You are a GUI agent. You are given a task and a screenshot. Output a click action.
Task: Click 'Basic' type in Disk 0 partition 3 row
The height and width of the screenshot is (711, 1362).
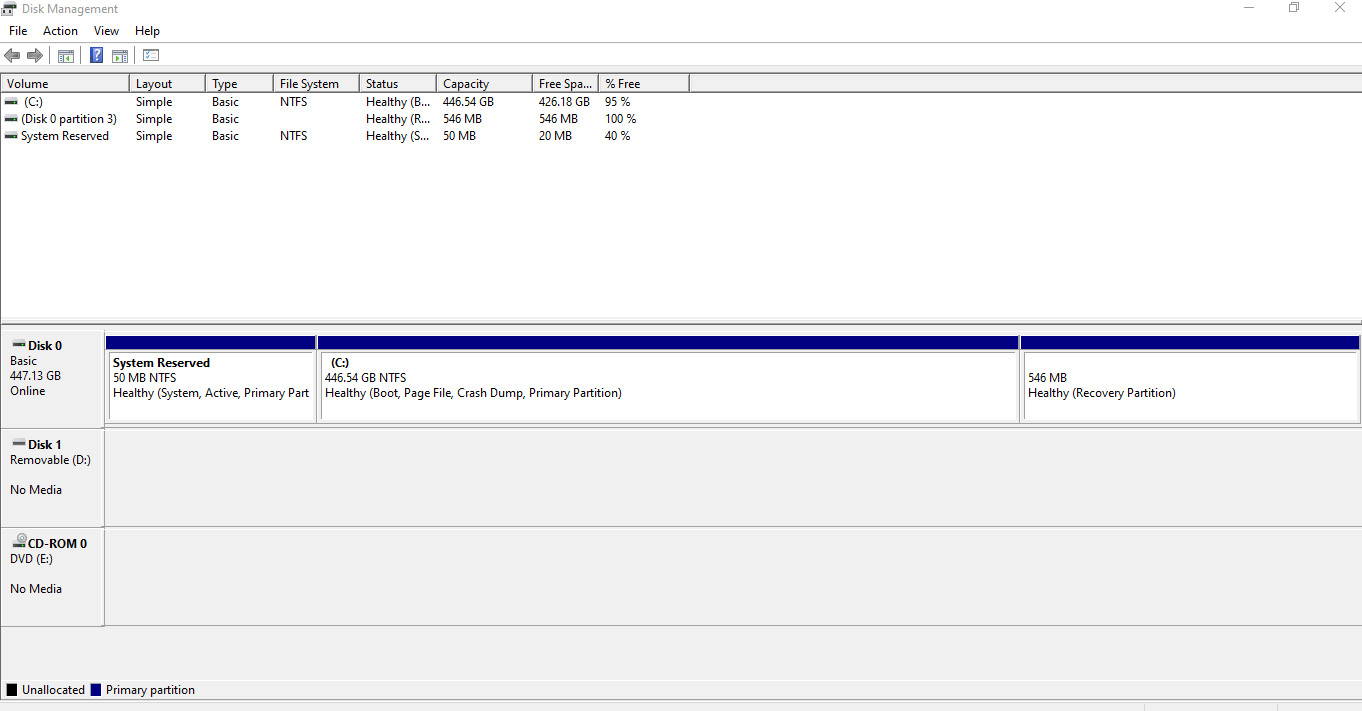coord(225,119)
